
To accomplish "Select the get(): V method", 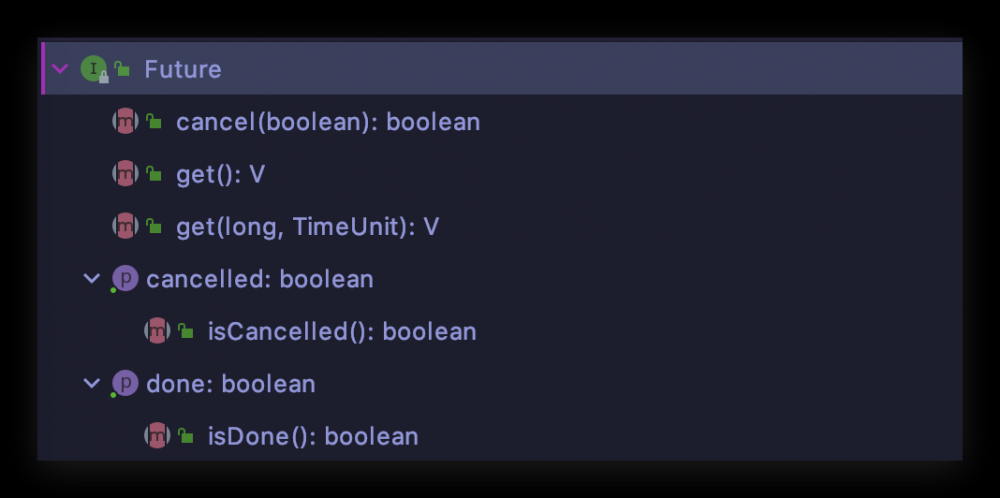I will click(x=220, y=174).
